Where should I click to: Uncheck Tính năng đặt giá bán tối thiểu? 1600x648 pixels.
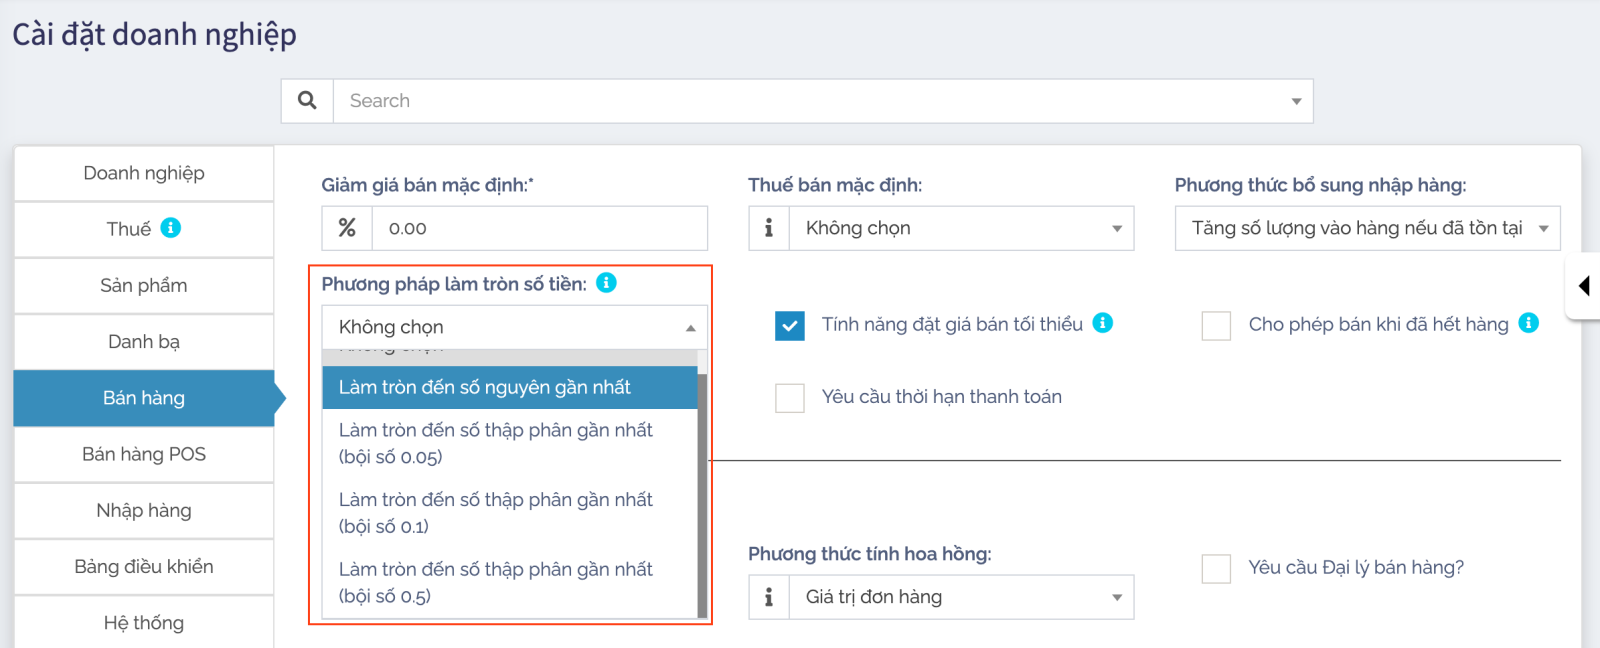[x=790, y=326]
